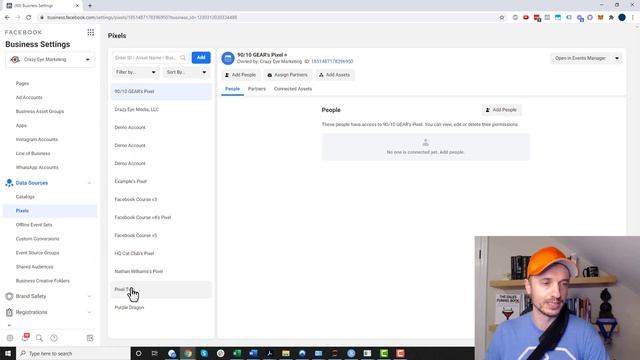This screenshot has width=640, height=360.
Task: Collapse the Data Sources section chevron
Action: tap(89, 183)
